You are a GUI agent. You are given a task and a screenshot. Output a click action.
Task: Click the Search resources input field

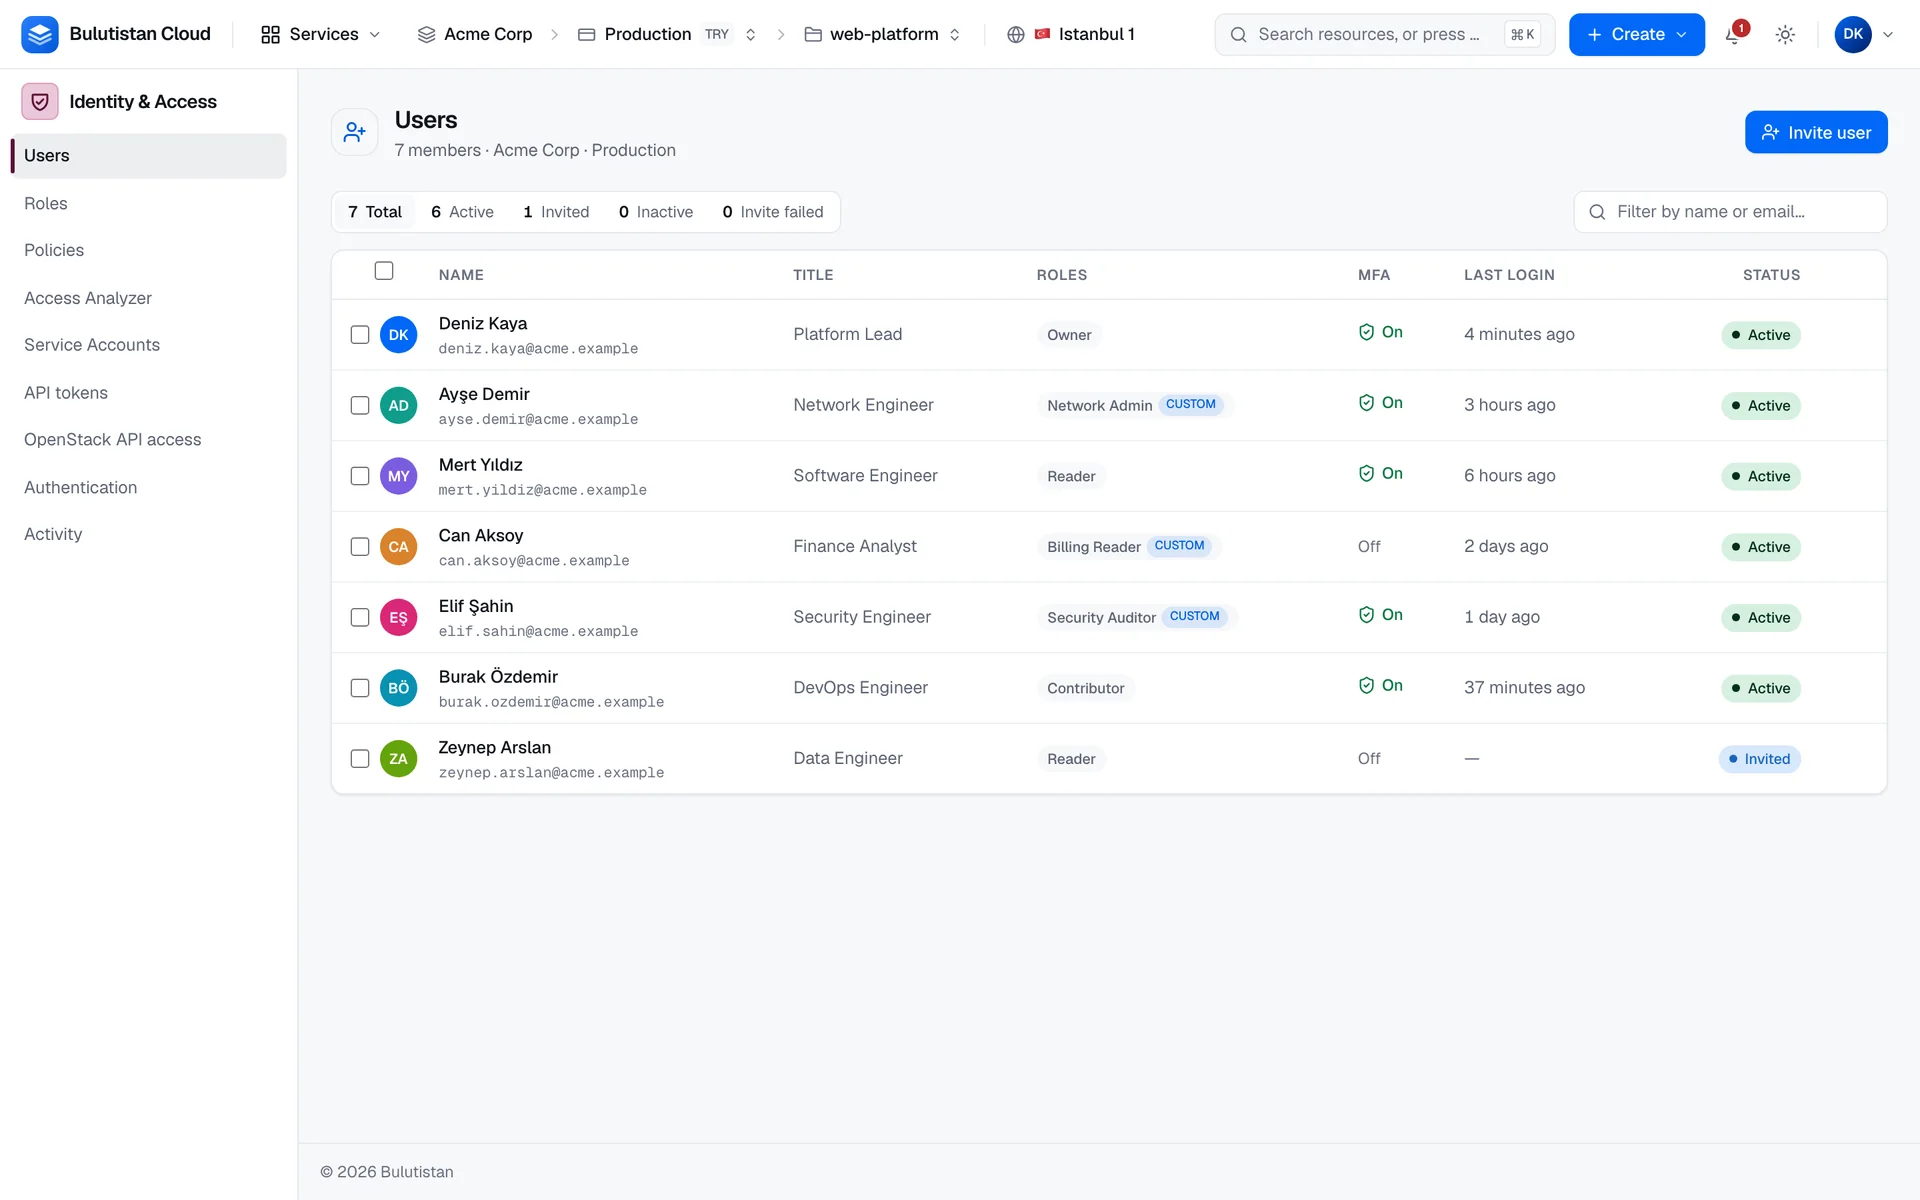[1385, 35]
